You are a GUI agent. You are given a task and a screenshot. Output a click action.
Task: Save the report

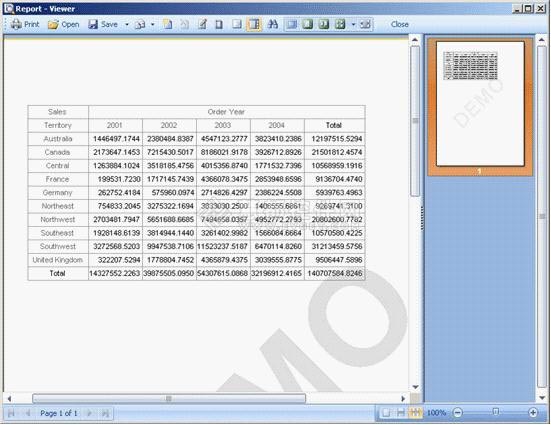[103, 24]
